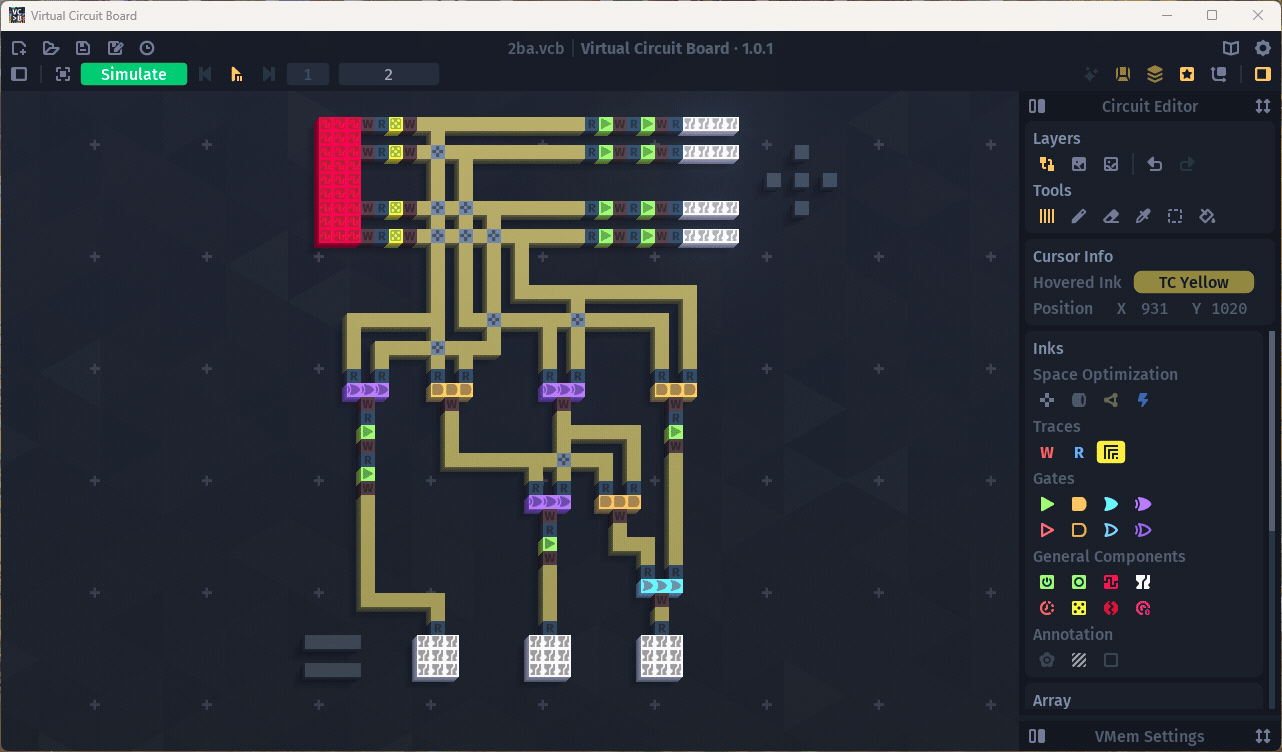
Task: Click split icon beside VMem Settings title
Action: 1037,736
